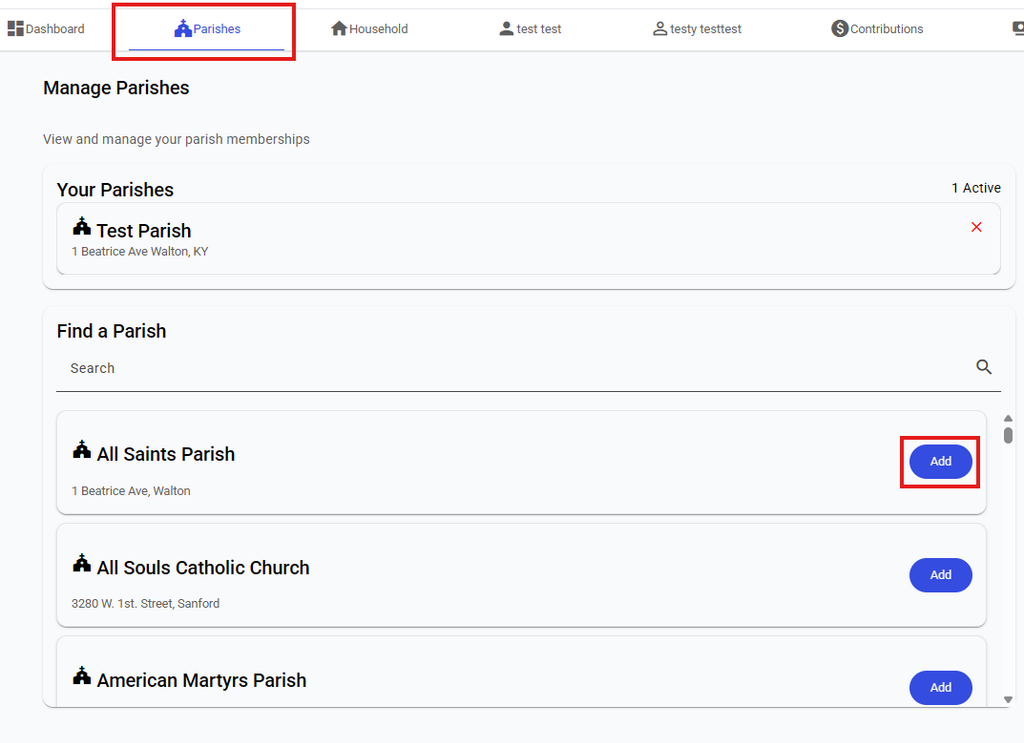The width and height of the screenshot is (1024, 743).
Task: Add All Saints Parish
Action: tap(940, 462)
